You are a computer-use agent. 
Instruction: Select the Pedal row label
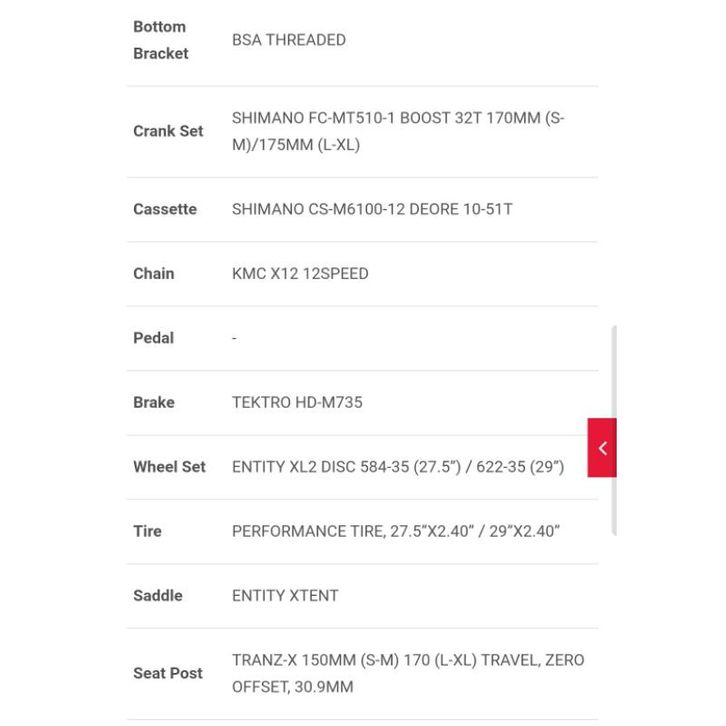tap(153, 338)
